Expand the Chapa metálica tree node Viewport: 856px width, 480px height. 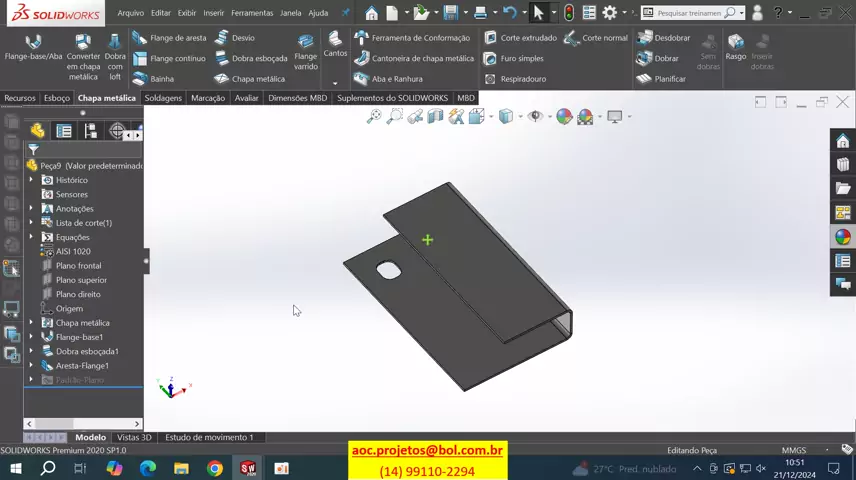(31, 323)
